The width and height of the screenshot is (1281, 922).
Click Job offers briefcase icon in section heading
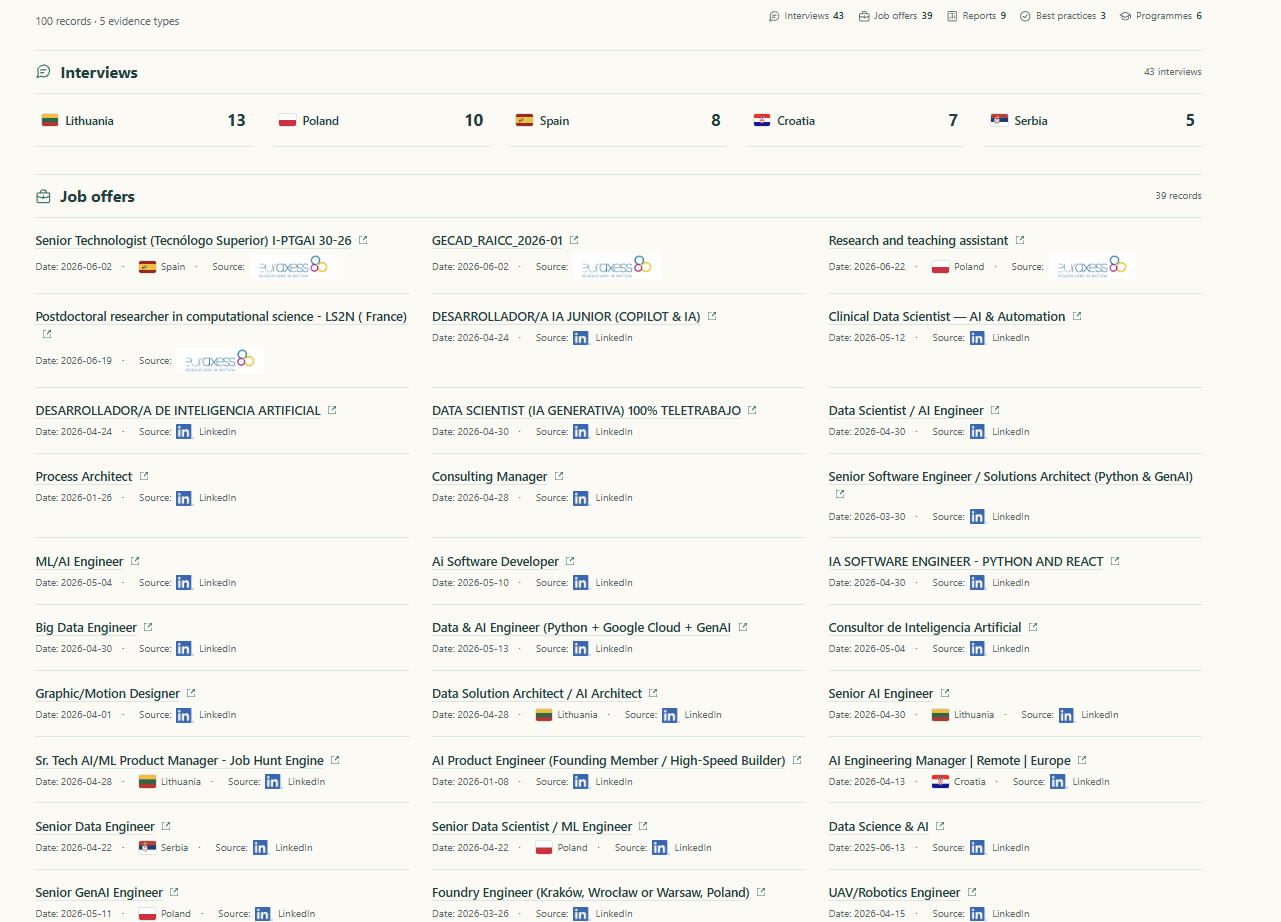coord(43,197)
